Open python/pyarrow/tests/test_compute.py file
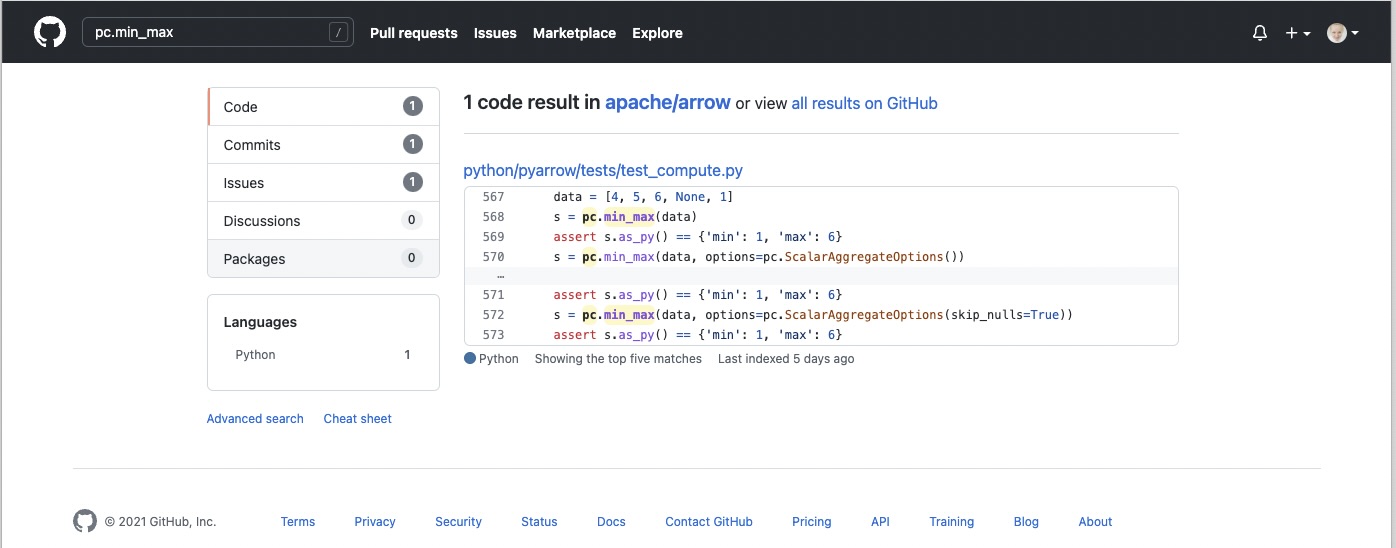This screenshot has height=548, width=1396. tap(603, 171)
